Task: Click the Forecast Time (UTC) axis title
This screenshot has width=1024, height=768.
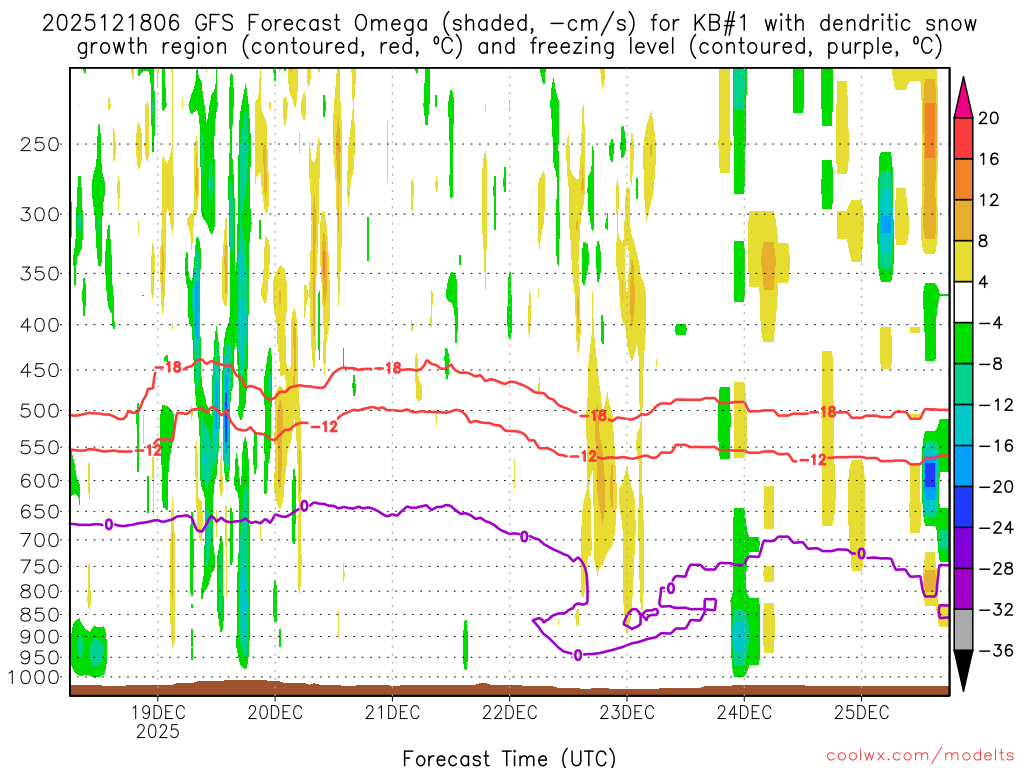Action: point(509,758)
